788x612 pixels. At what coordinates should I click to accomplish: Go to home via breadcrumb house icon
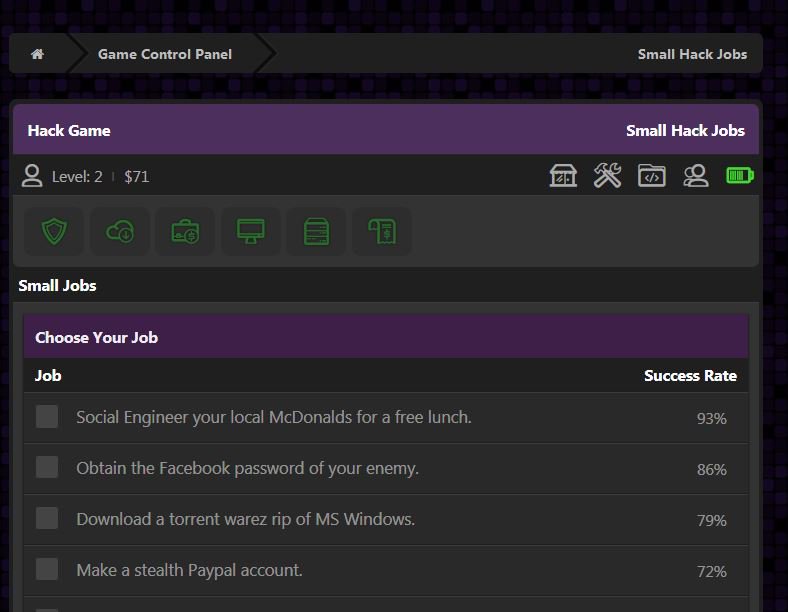point(38,54)
